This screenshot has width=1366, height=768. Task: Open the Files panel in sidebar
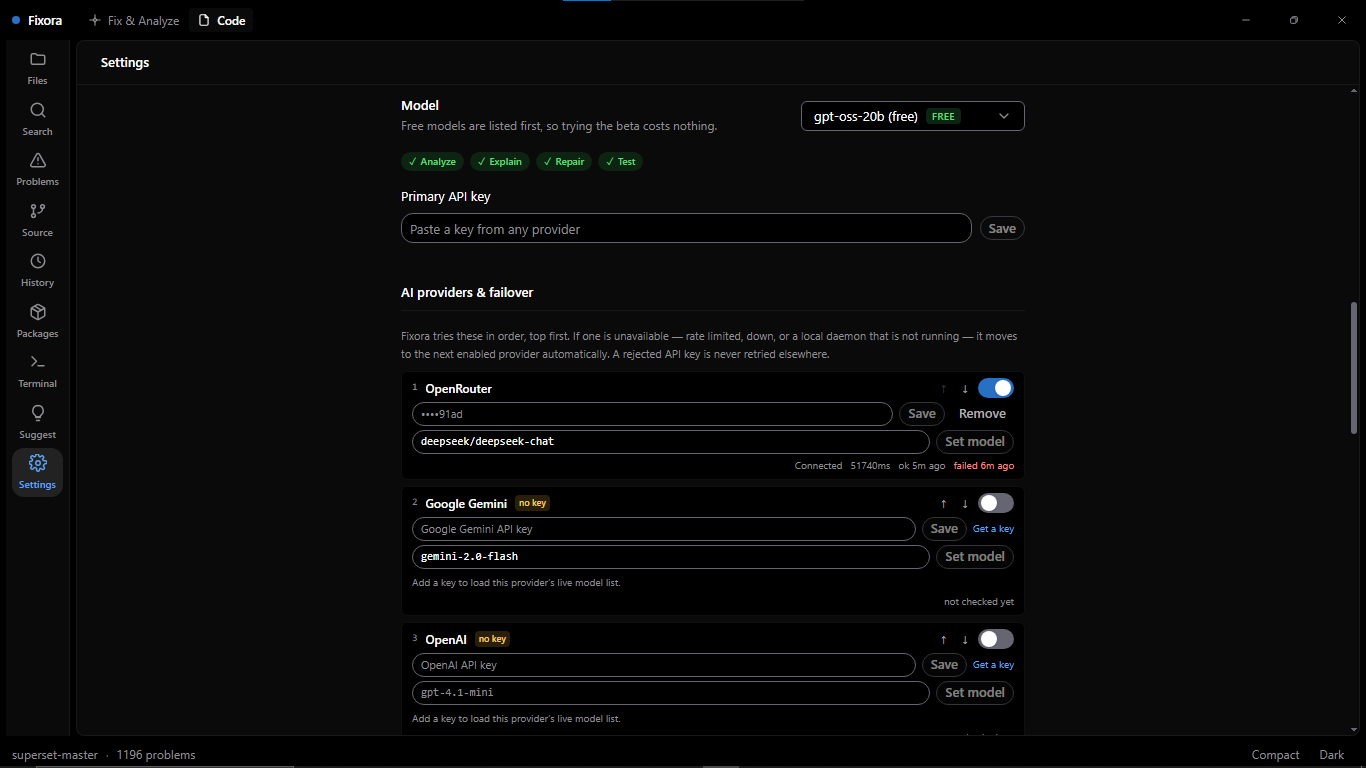coord(37,68)
